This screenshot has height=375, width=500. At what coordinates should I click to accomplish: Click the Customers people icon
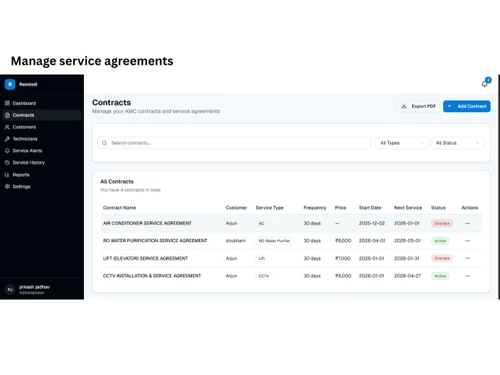tap(7, 127)
